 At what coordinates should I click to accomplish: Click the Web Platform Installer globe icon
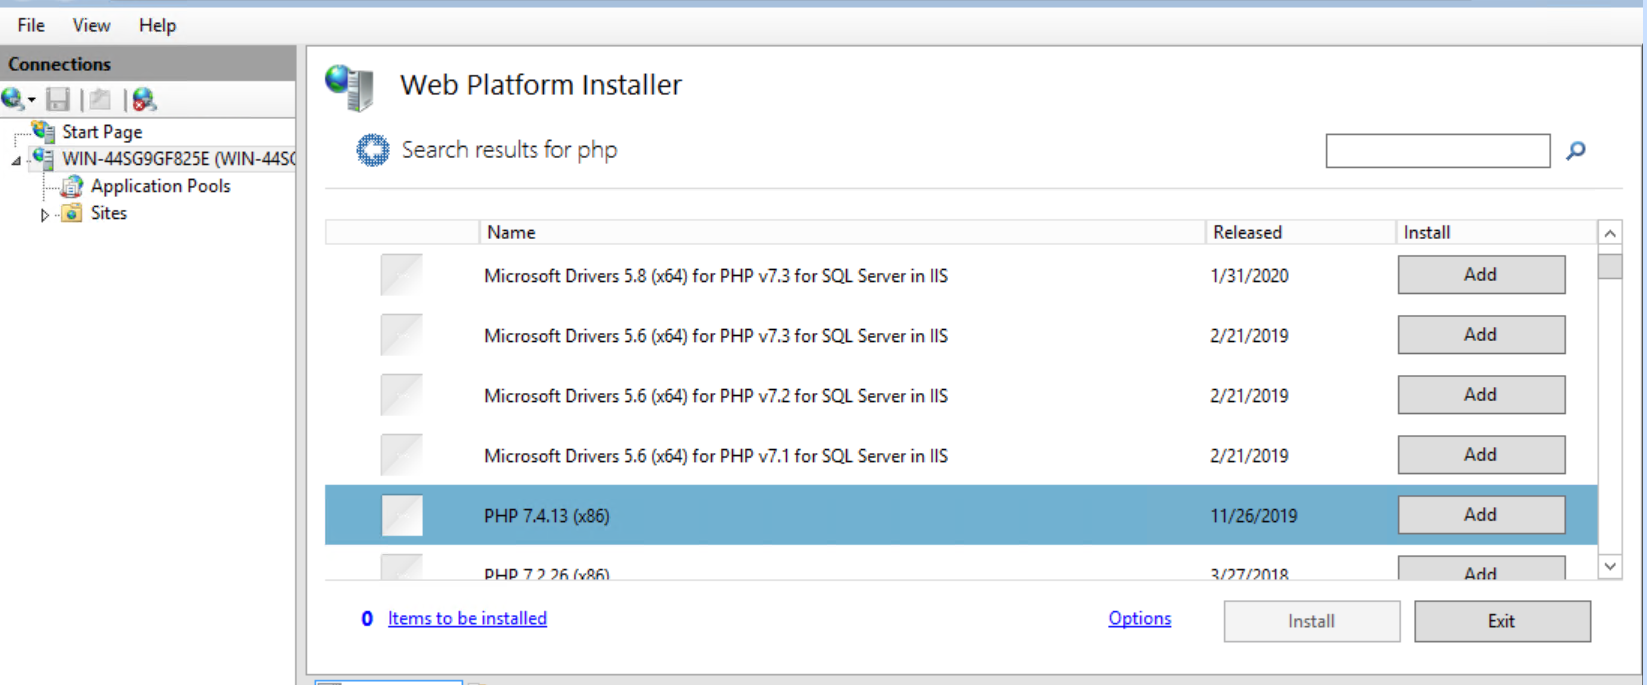(349, 86)
